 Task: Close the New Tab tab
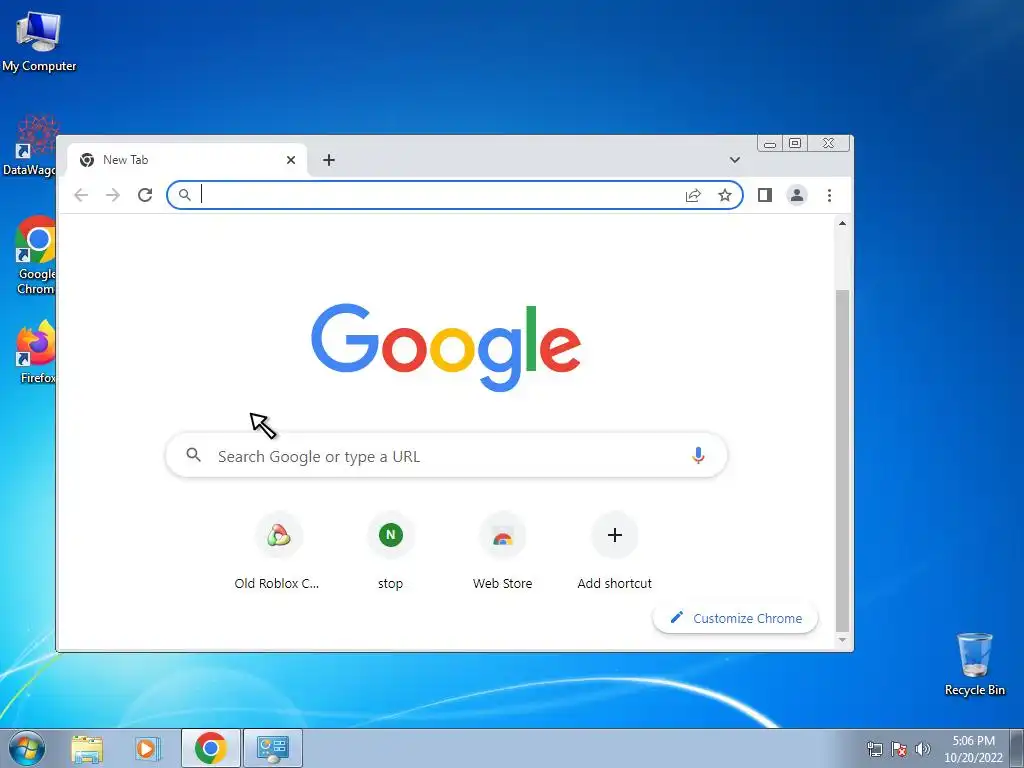pos(291,160)
